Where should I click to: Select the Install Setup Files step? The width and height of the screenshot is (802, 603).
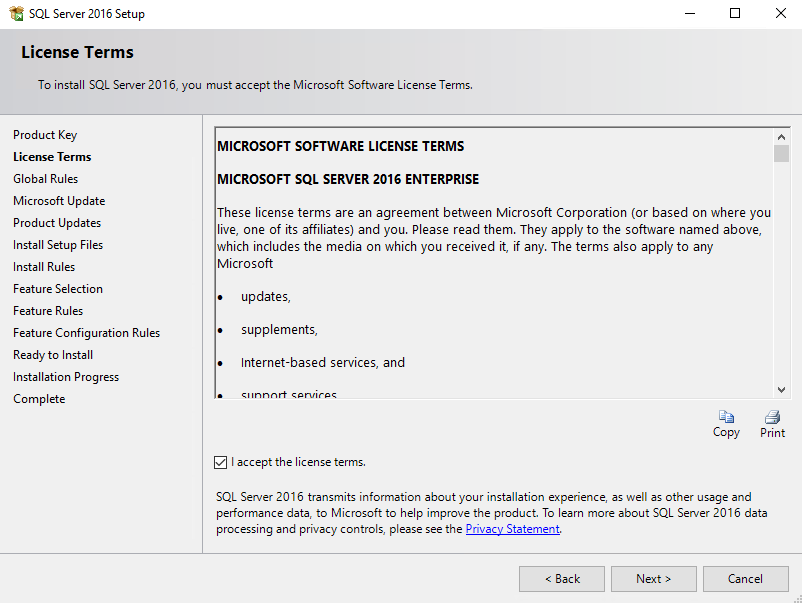(58, 245)
